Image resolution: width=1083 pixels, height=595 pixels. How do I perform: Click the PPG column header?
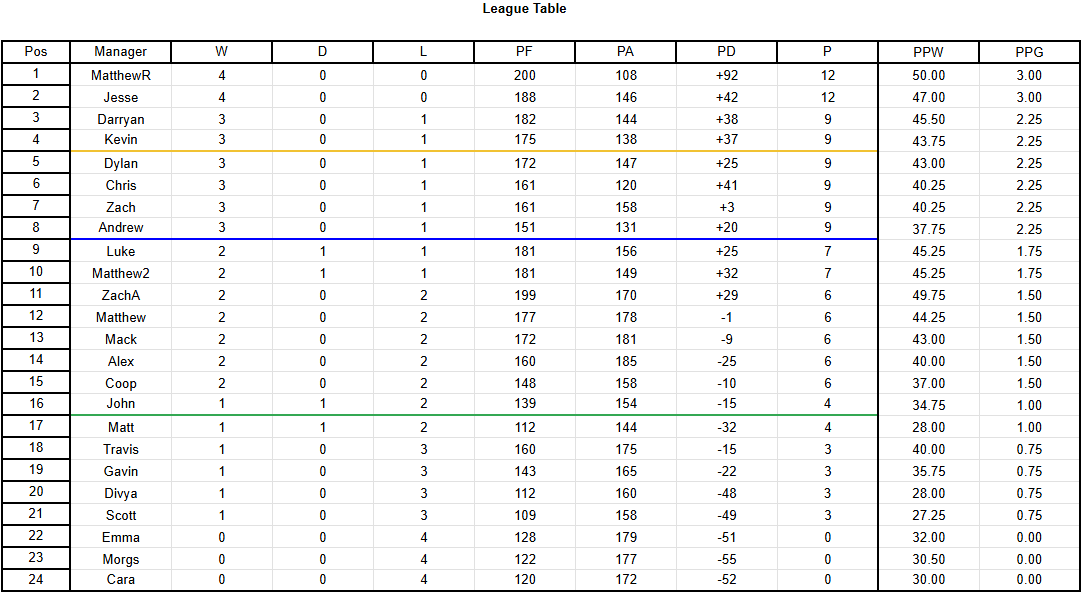click(1028, 52)
